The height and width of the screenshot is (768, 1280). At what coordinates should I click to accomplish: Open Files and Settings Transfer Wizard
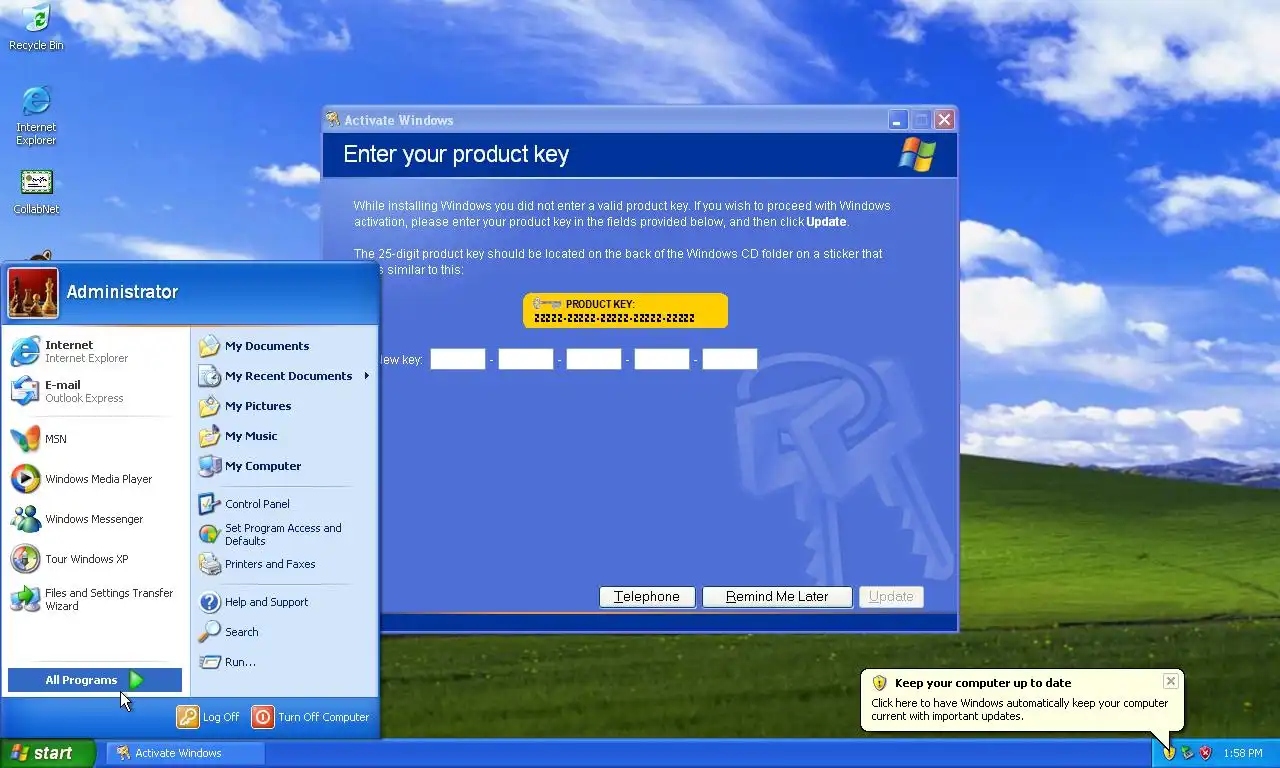[x=96, y=599]
